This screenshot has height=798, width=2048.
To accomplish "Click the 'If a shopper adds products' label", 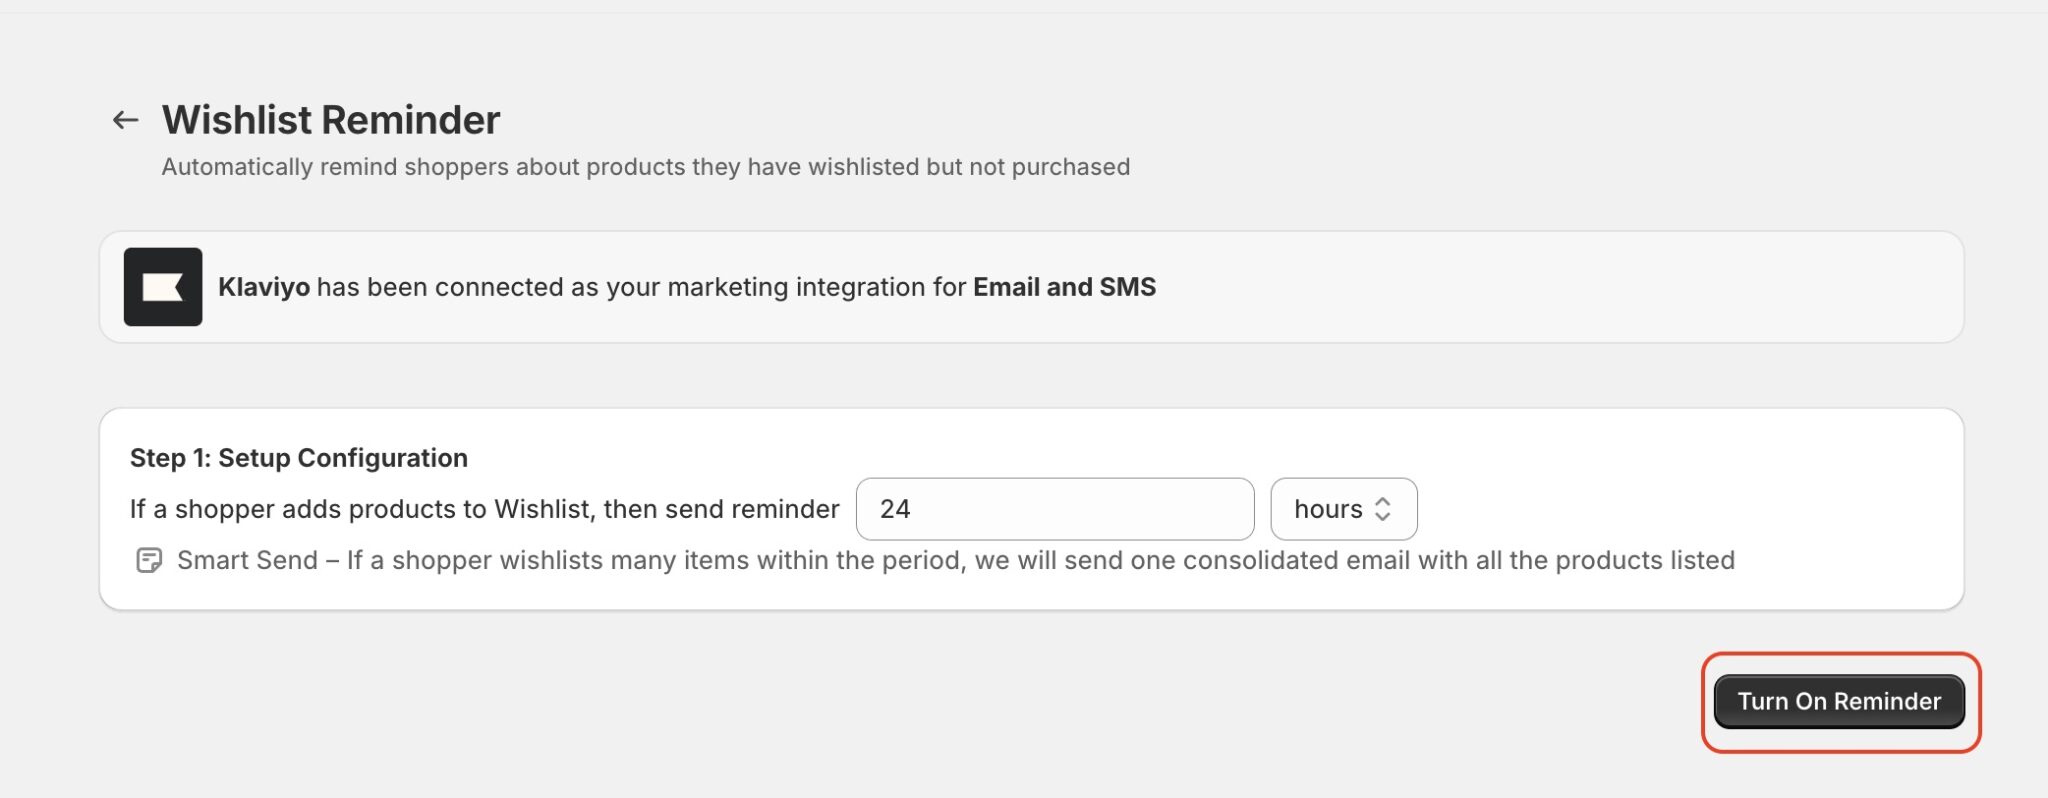I will [485, 509].
